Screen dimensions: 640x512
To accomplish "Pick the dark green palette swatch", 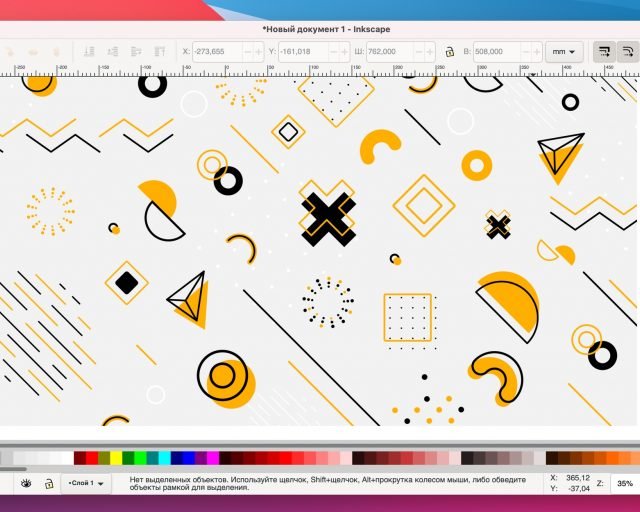I will (x=128, y=458).
